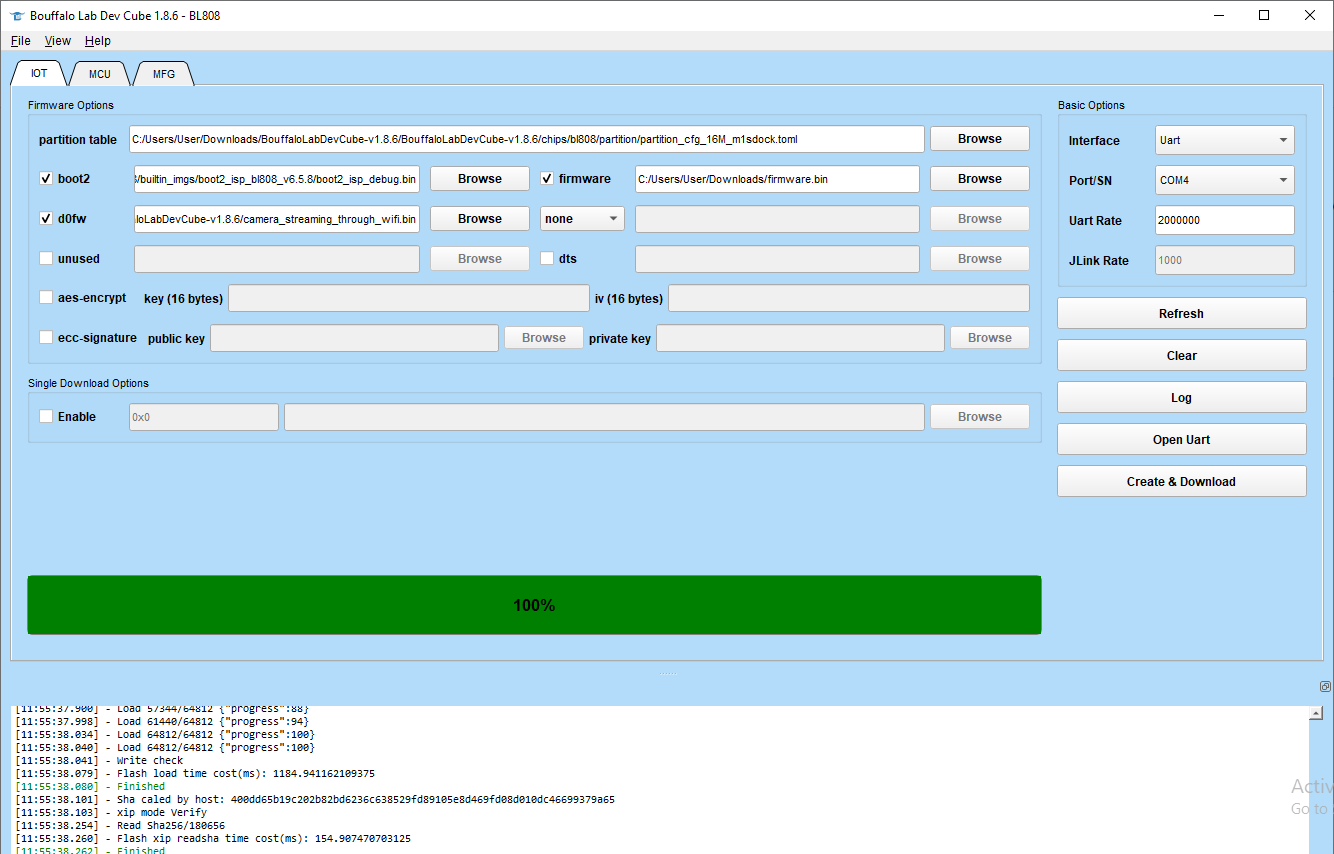The image size is (1334, 854).
Task: Click the Log button
Action: click(x=1182, y=398)
